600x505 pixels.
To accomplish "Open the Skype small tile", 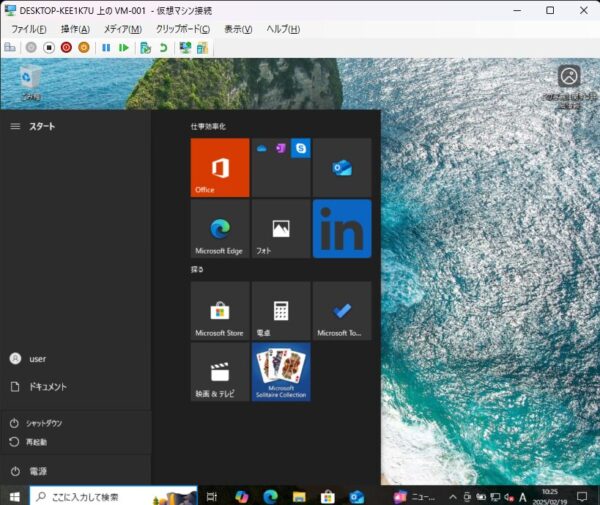I will point(301,148).
